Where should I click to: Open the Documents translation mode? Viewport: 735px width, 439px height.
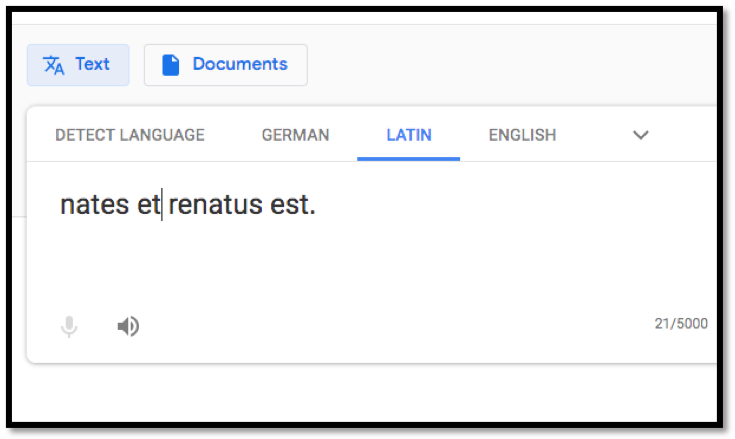(226, 65)
